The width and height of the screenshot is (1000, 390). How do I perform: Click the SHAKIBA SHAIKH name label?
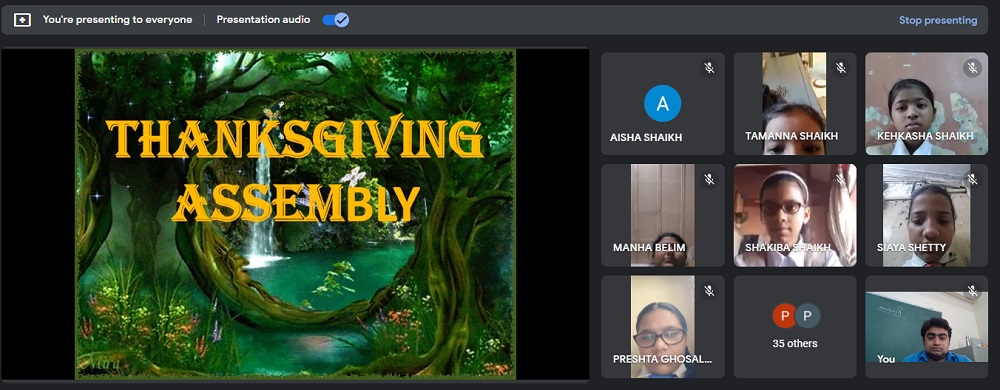coord(788,247)
